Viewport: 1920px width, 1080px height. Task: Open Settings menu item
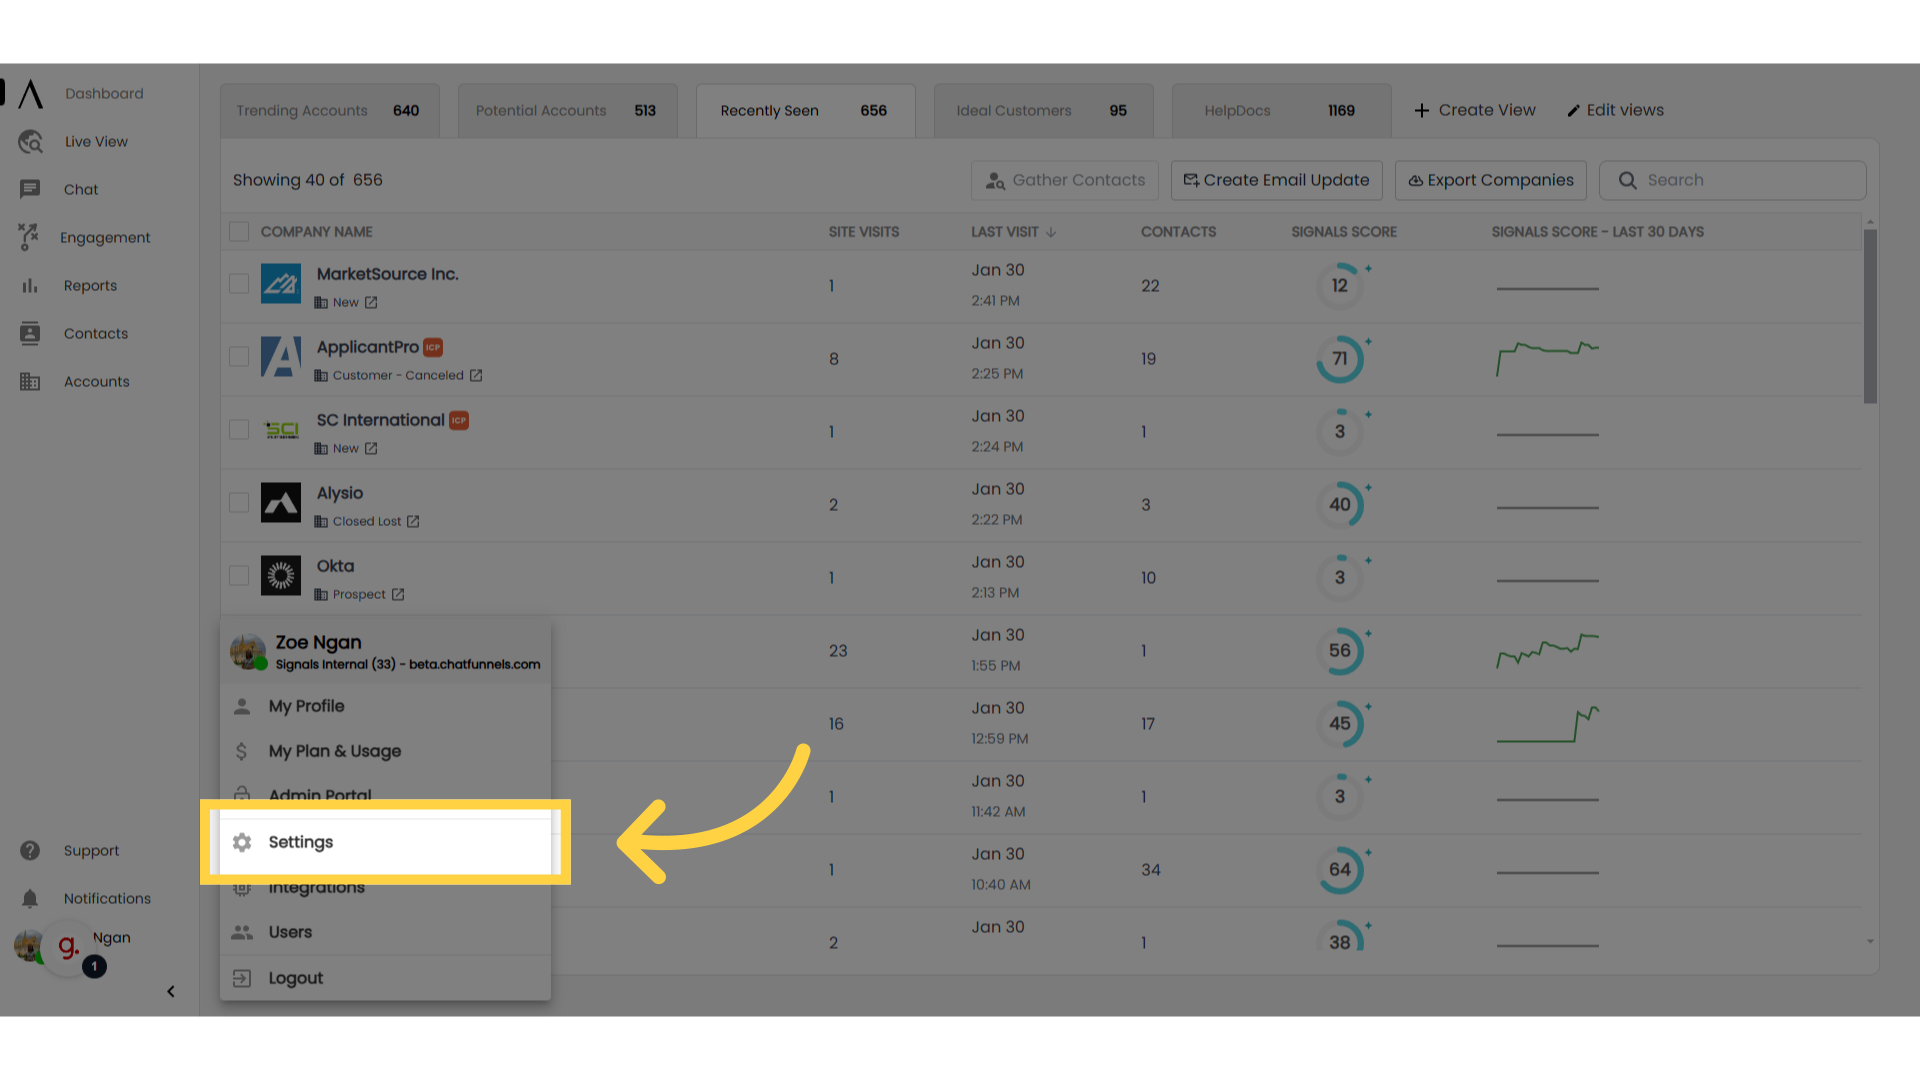(x=386, y=841)
